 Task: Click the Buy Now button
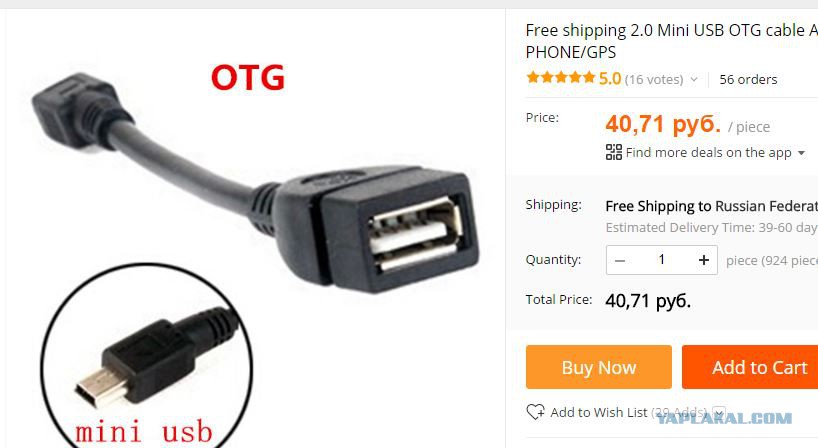598,367
